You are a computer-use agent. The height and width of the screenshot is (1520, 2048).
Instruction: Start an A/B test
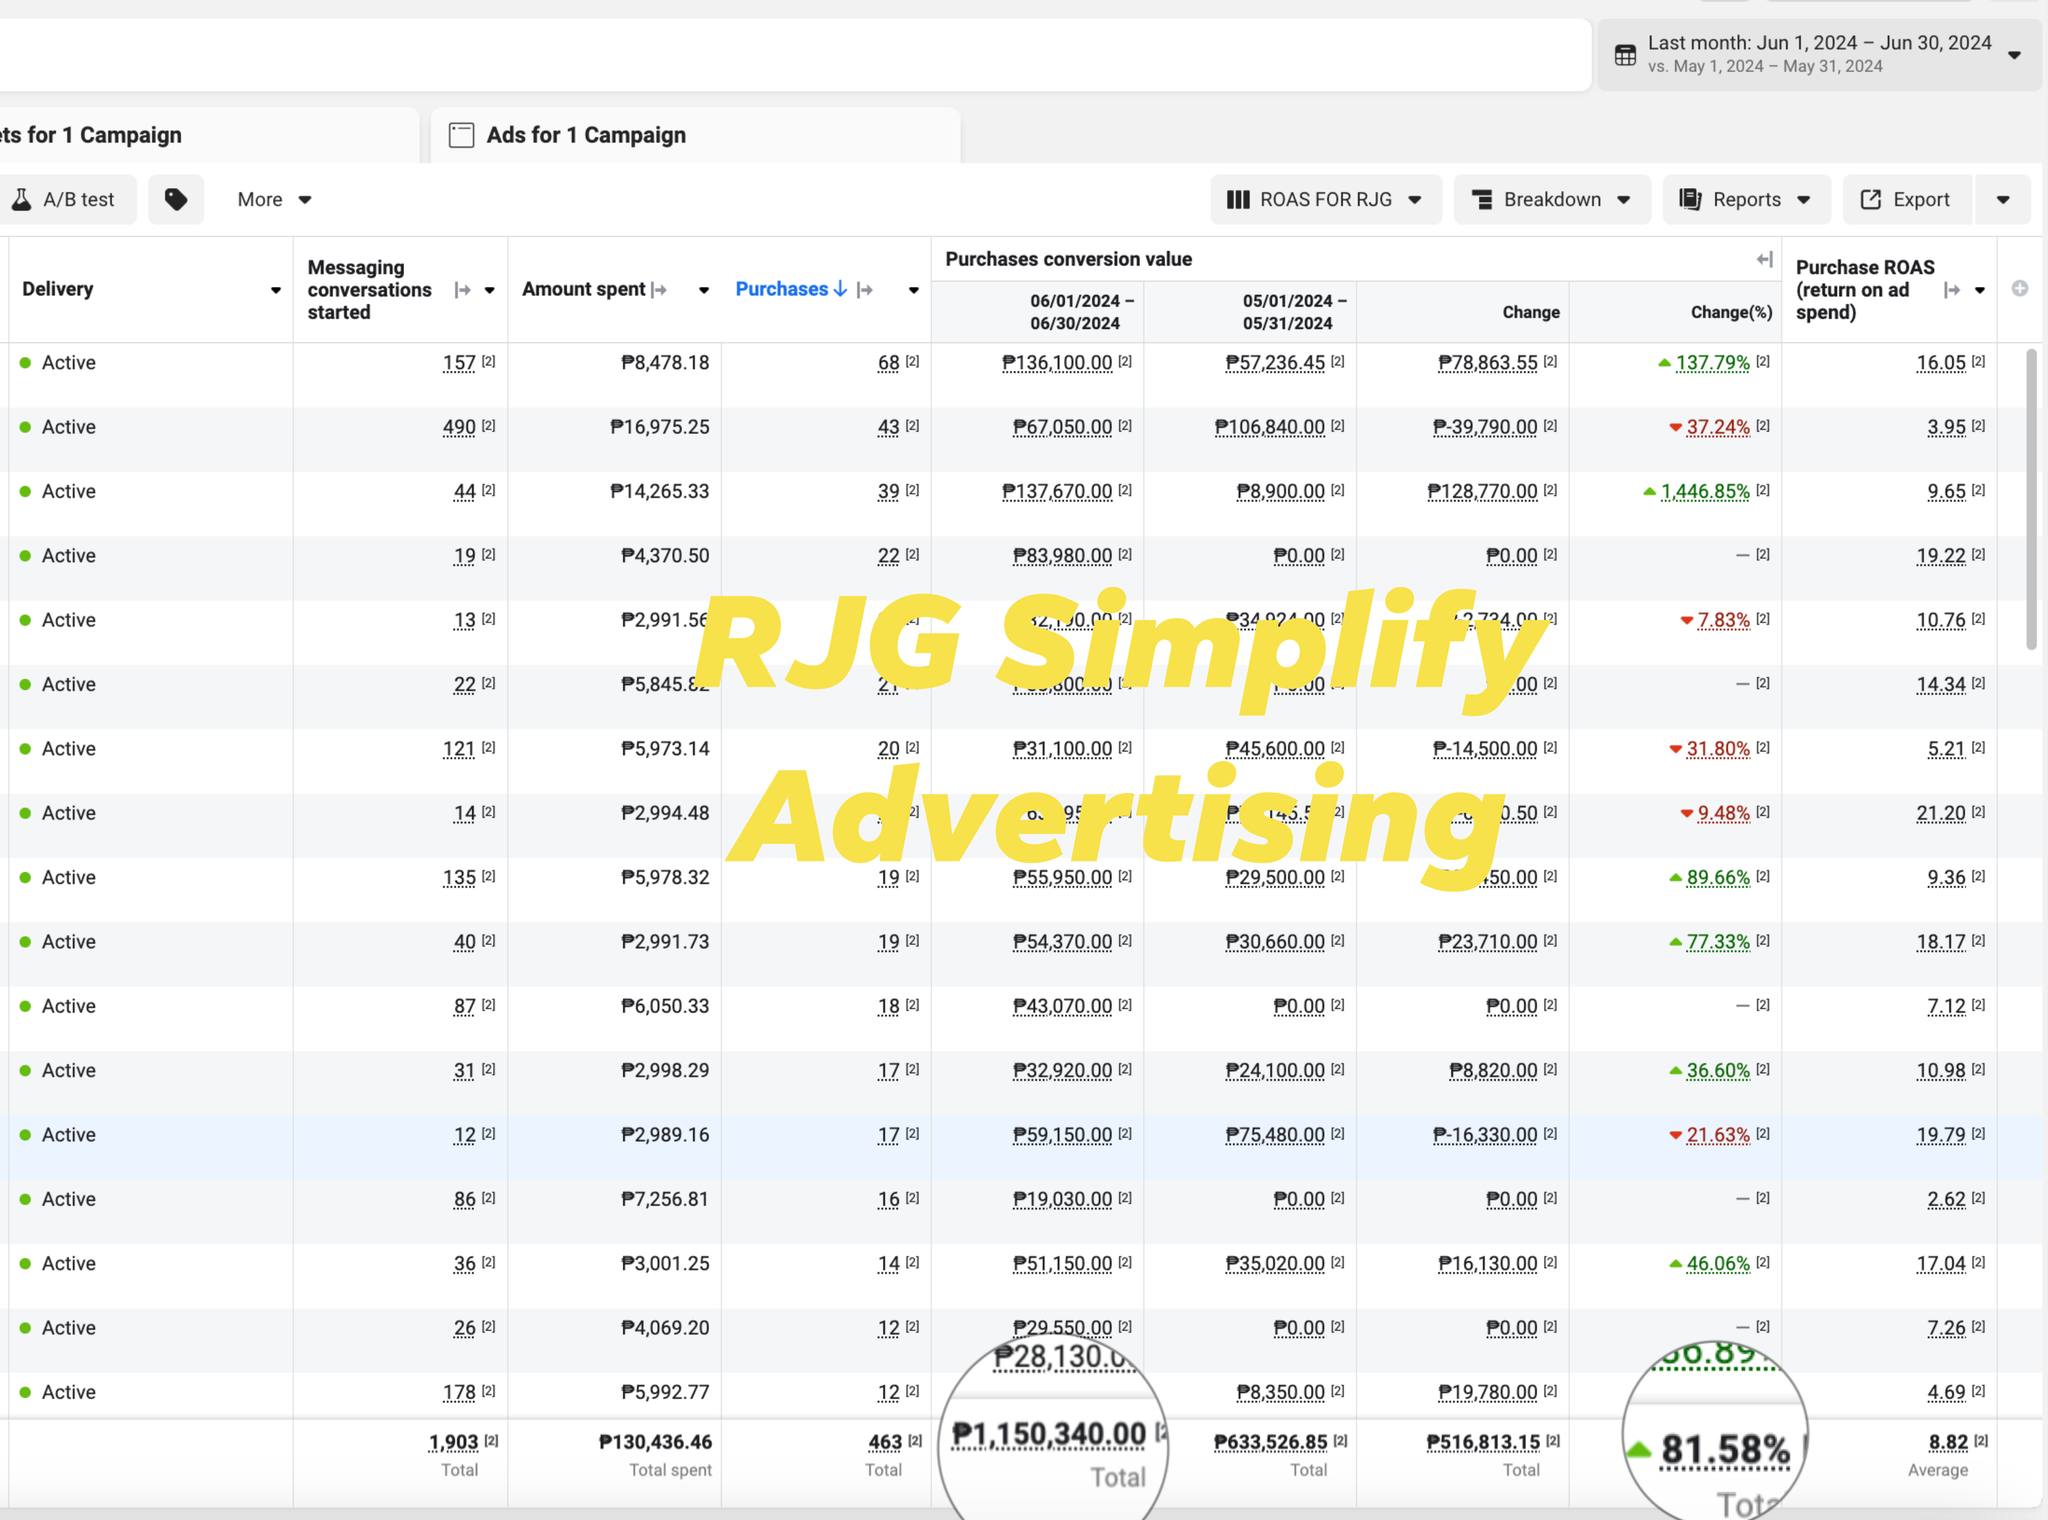point(66,199)
